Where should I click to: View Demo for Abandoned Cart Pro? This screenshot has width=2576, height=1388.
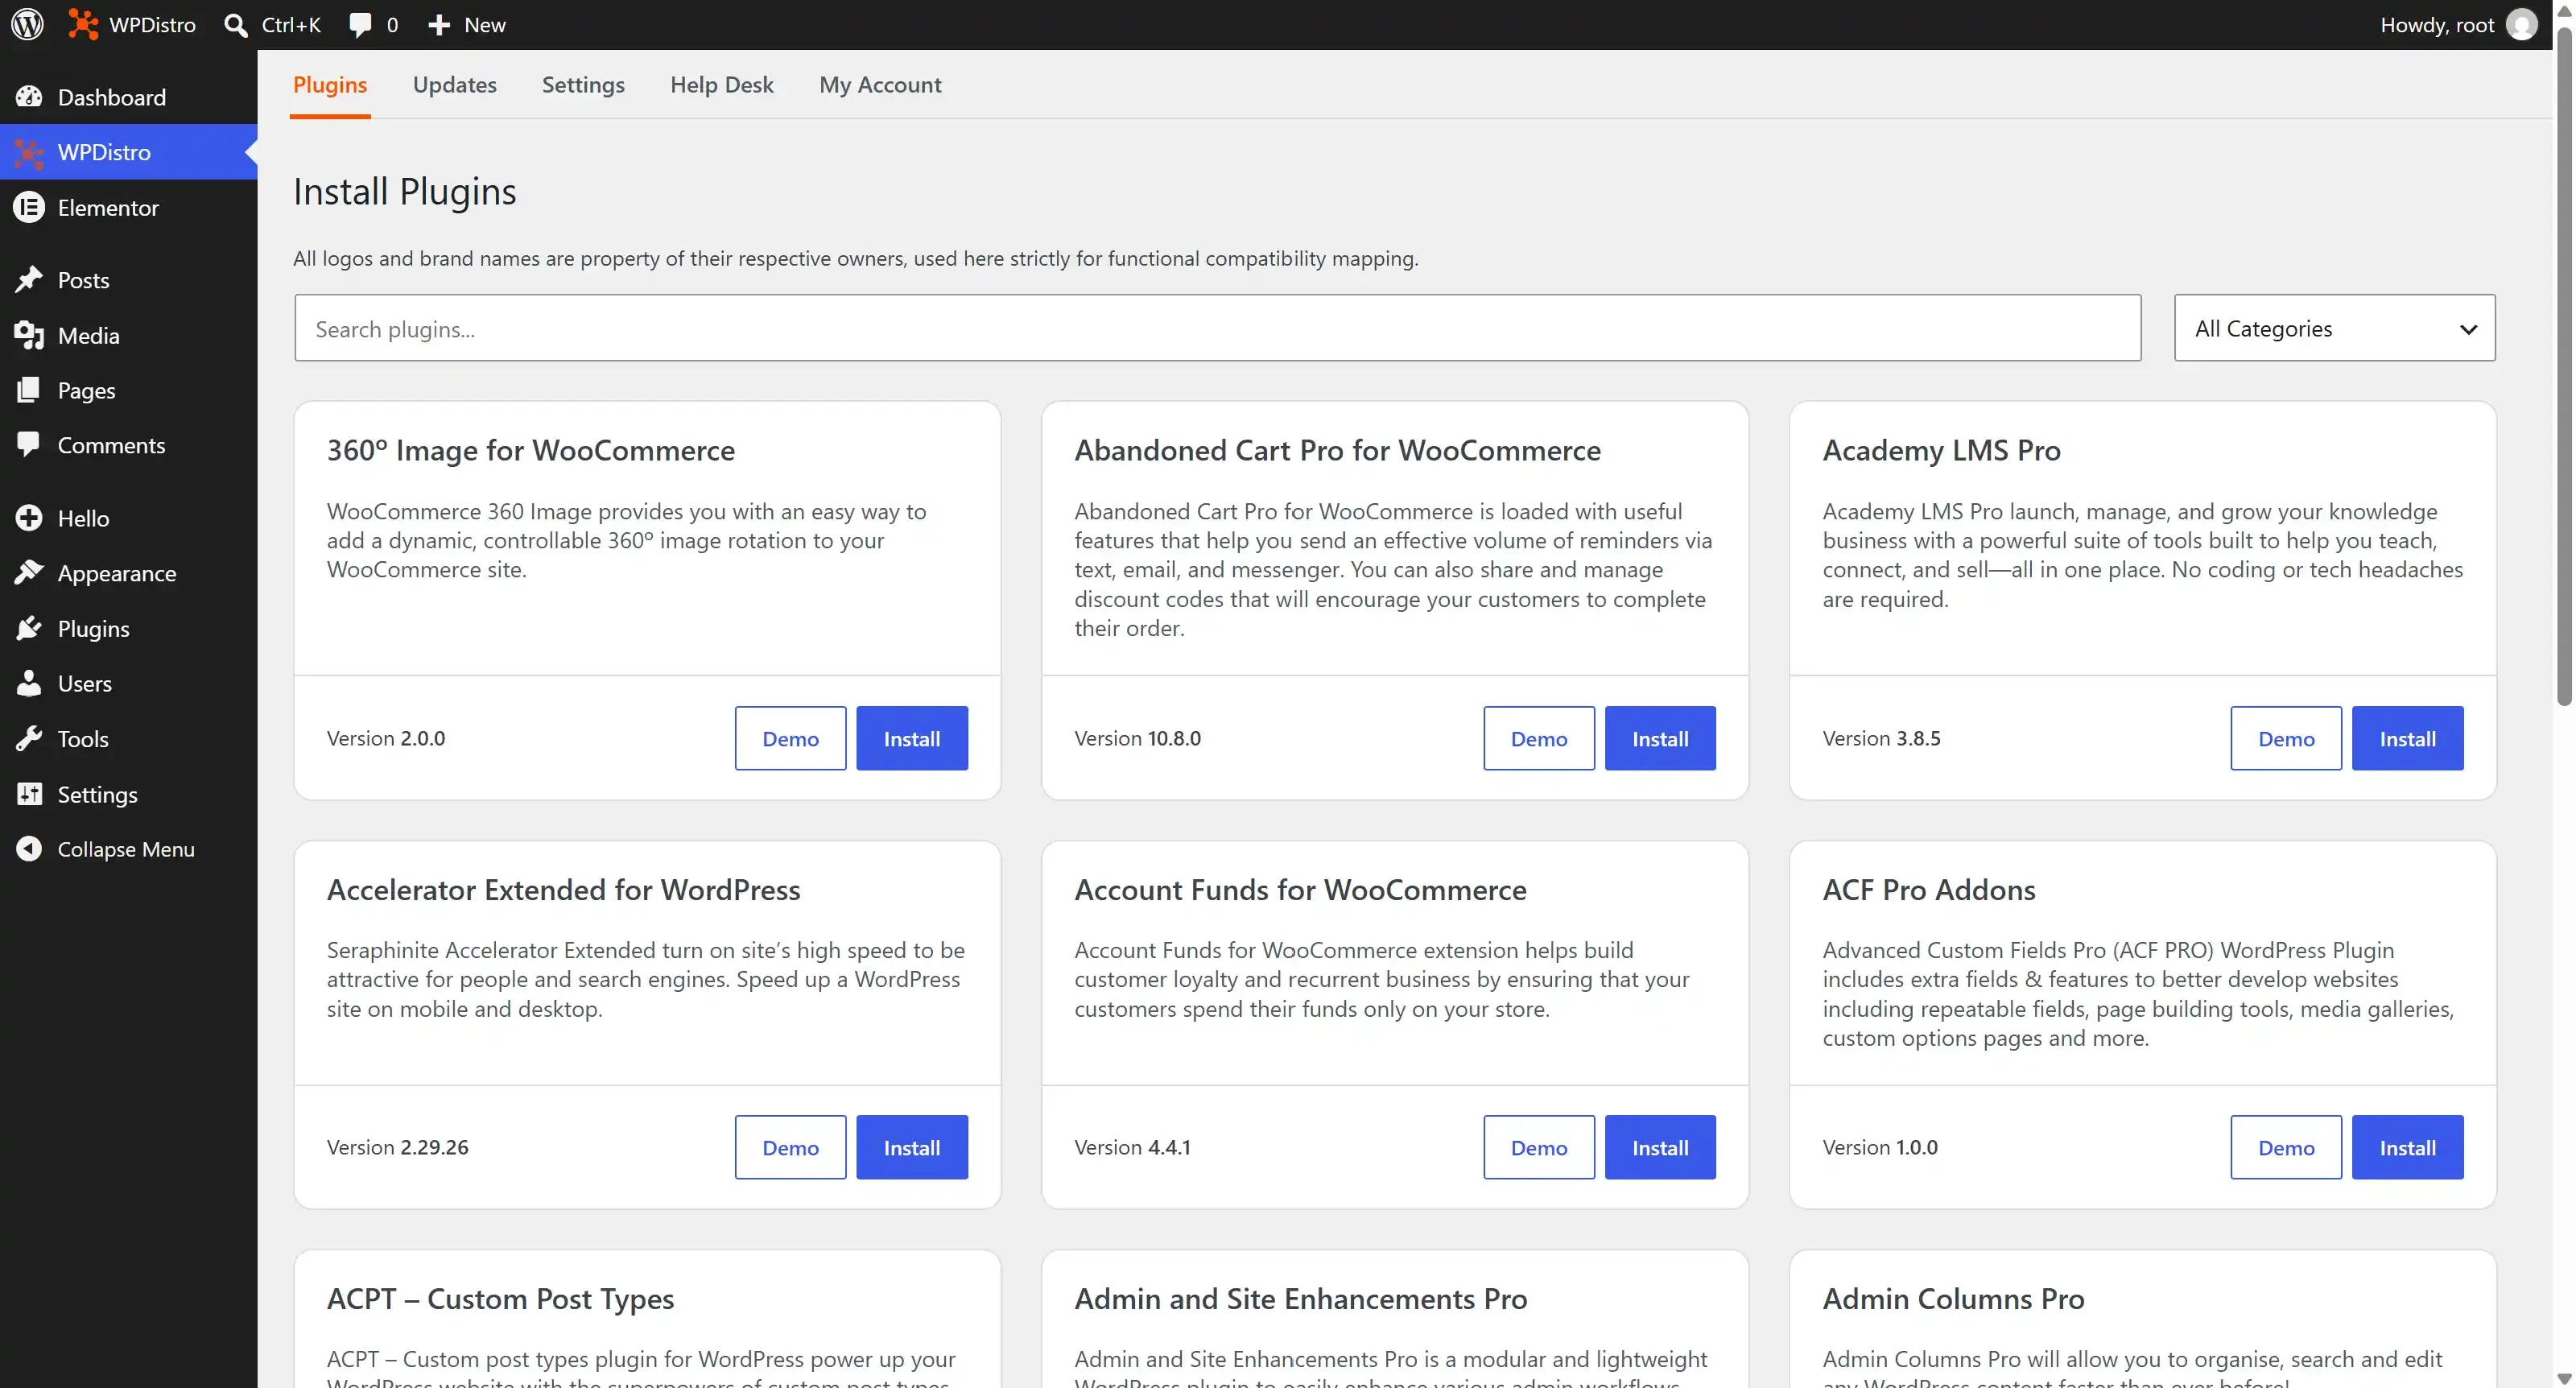click(x=1539, y=739)
